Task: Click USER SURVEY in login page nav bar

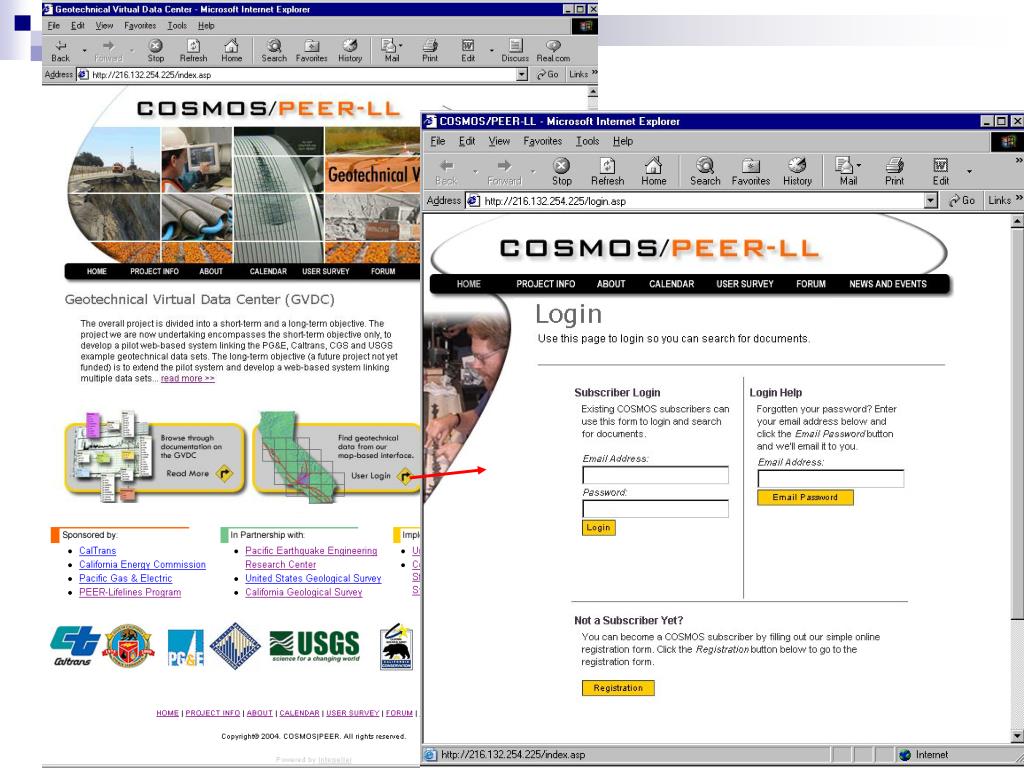Action: tap(744, 283)
